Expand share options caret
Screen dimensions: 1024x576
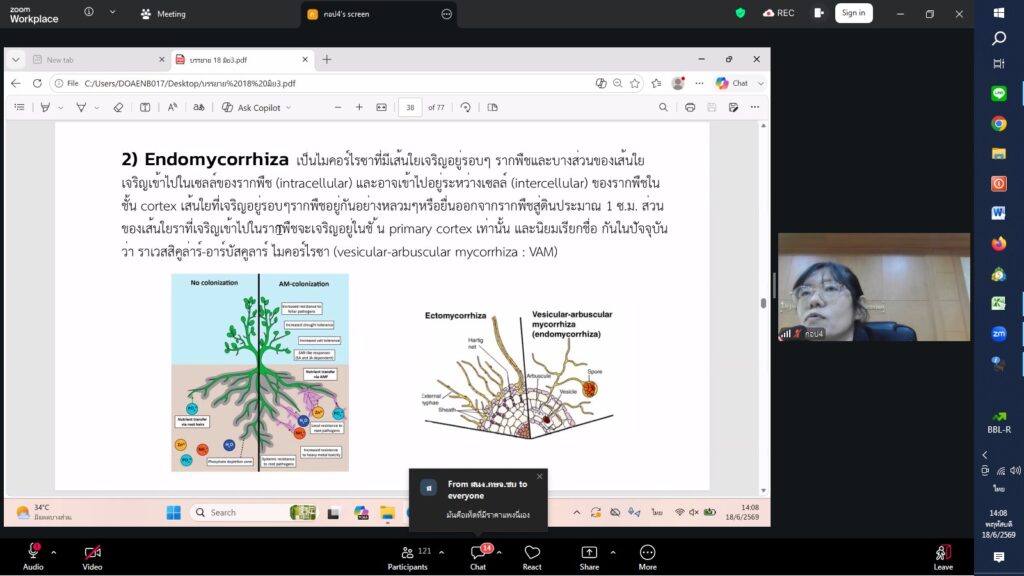613,552
